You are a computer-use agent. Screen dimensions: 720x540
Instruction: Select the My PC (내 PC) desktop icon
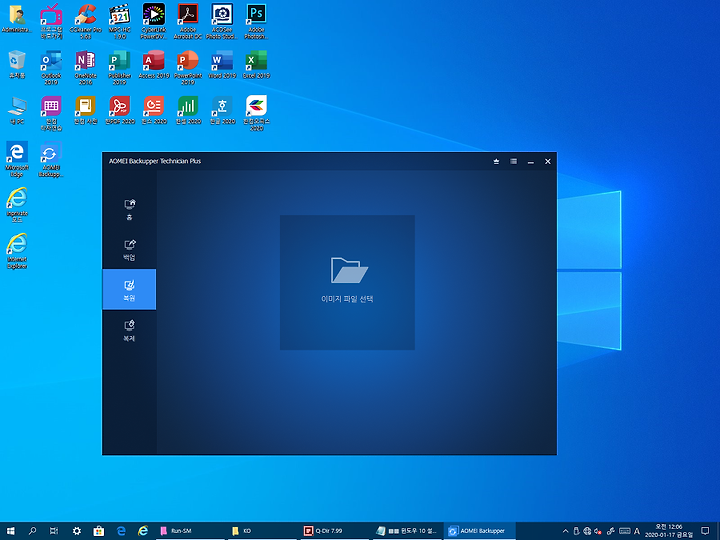(17, 110)
